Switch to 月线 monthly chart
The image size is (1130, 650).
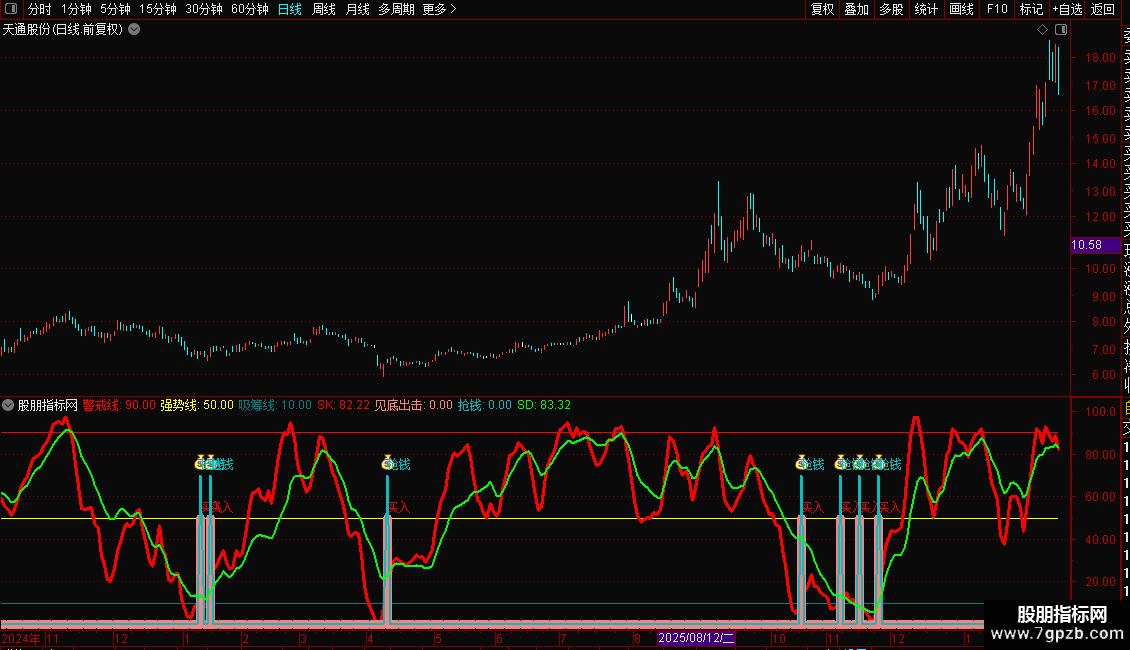357,9
